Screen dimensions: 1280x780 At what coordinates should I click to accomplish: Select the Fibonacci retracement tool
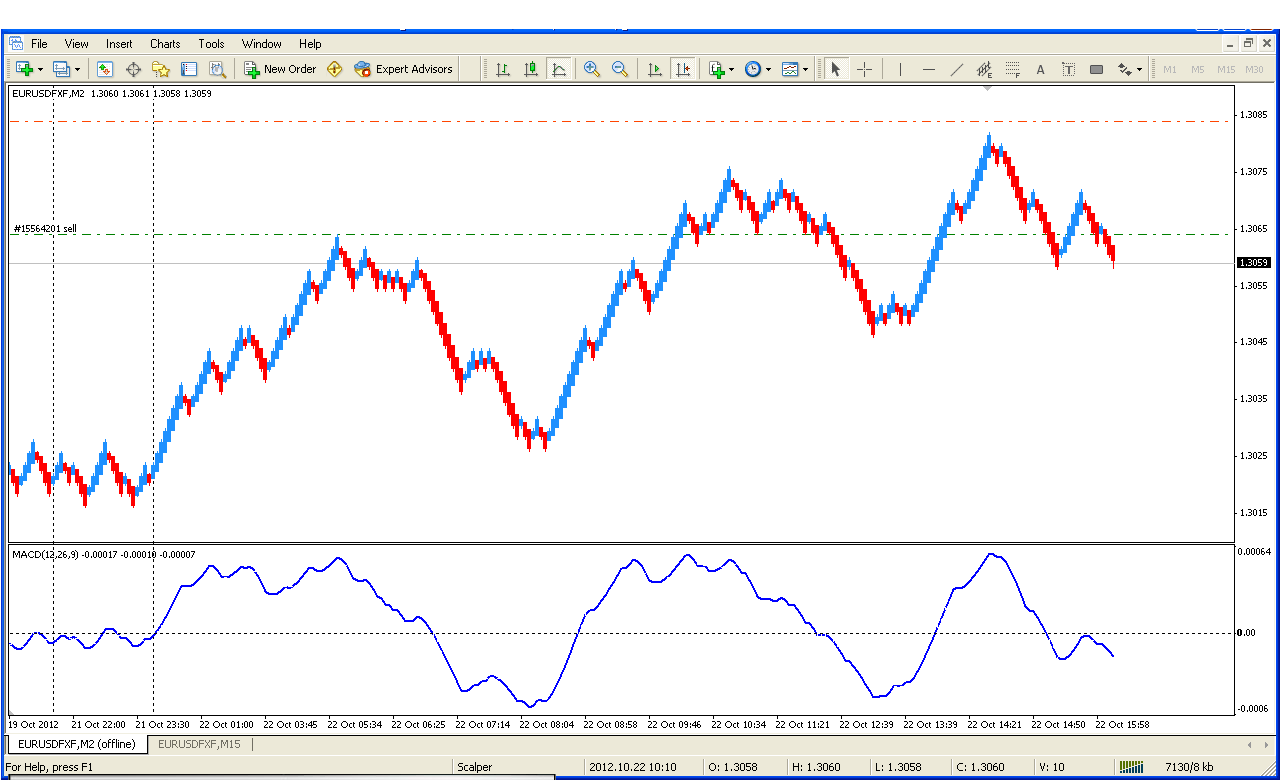click(1013, 69)
